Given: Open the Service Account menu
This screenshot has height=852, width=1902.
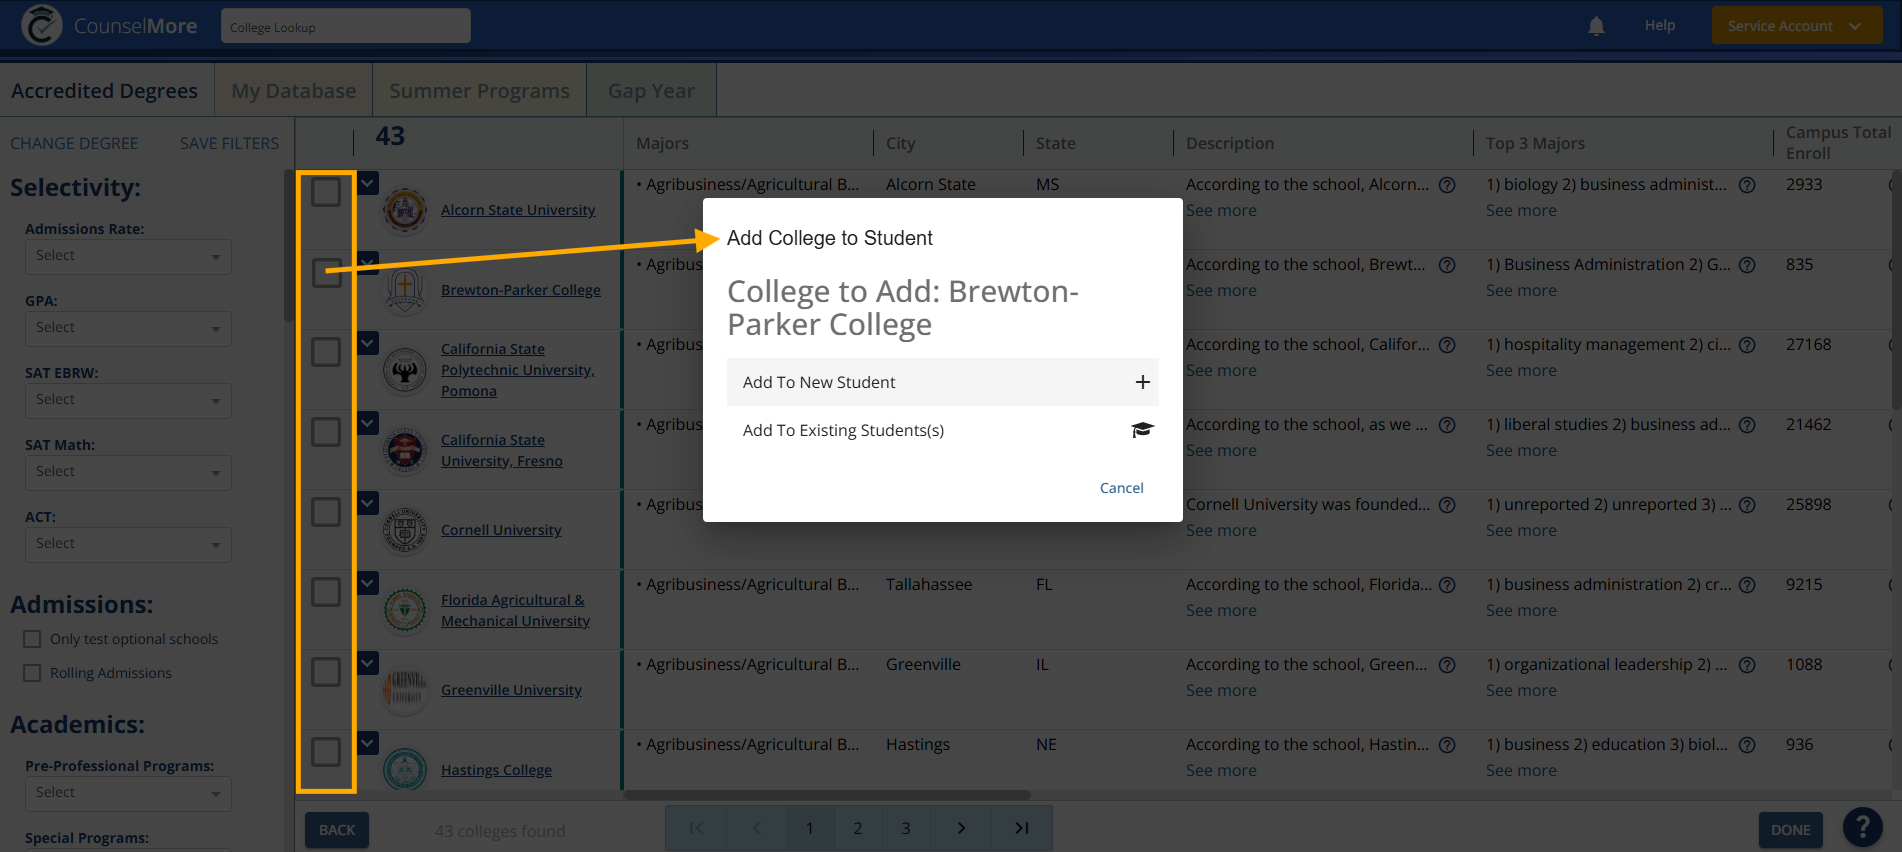Looking at the screenshot, I should (x=1797, y=26).
